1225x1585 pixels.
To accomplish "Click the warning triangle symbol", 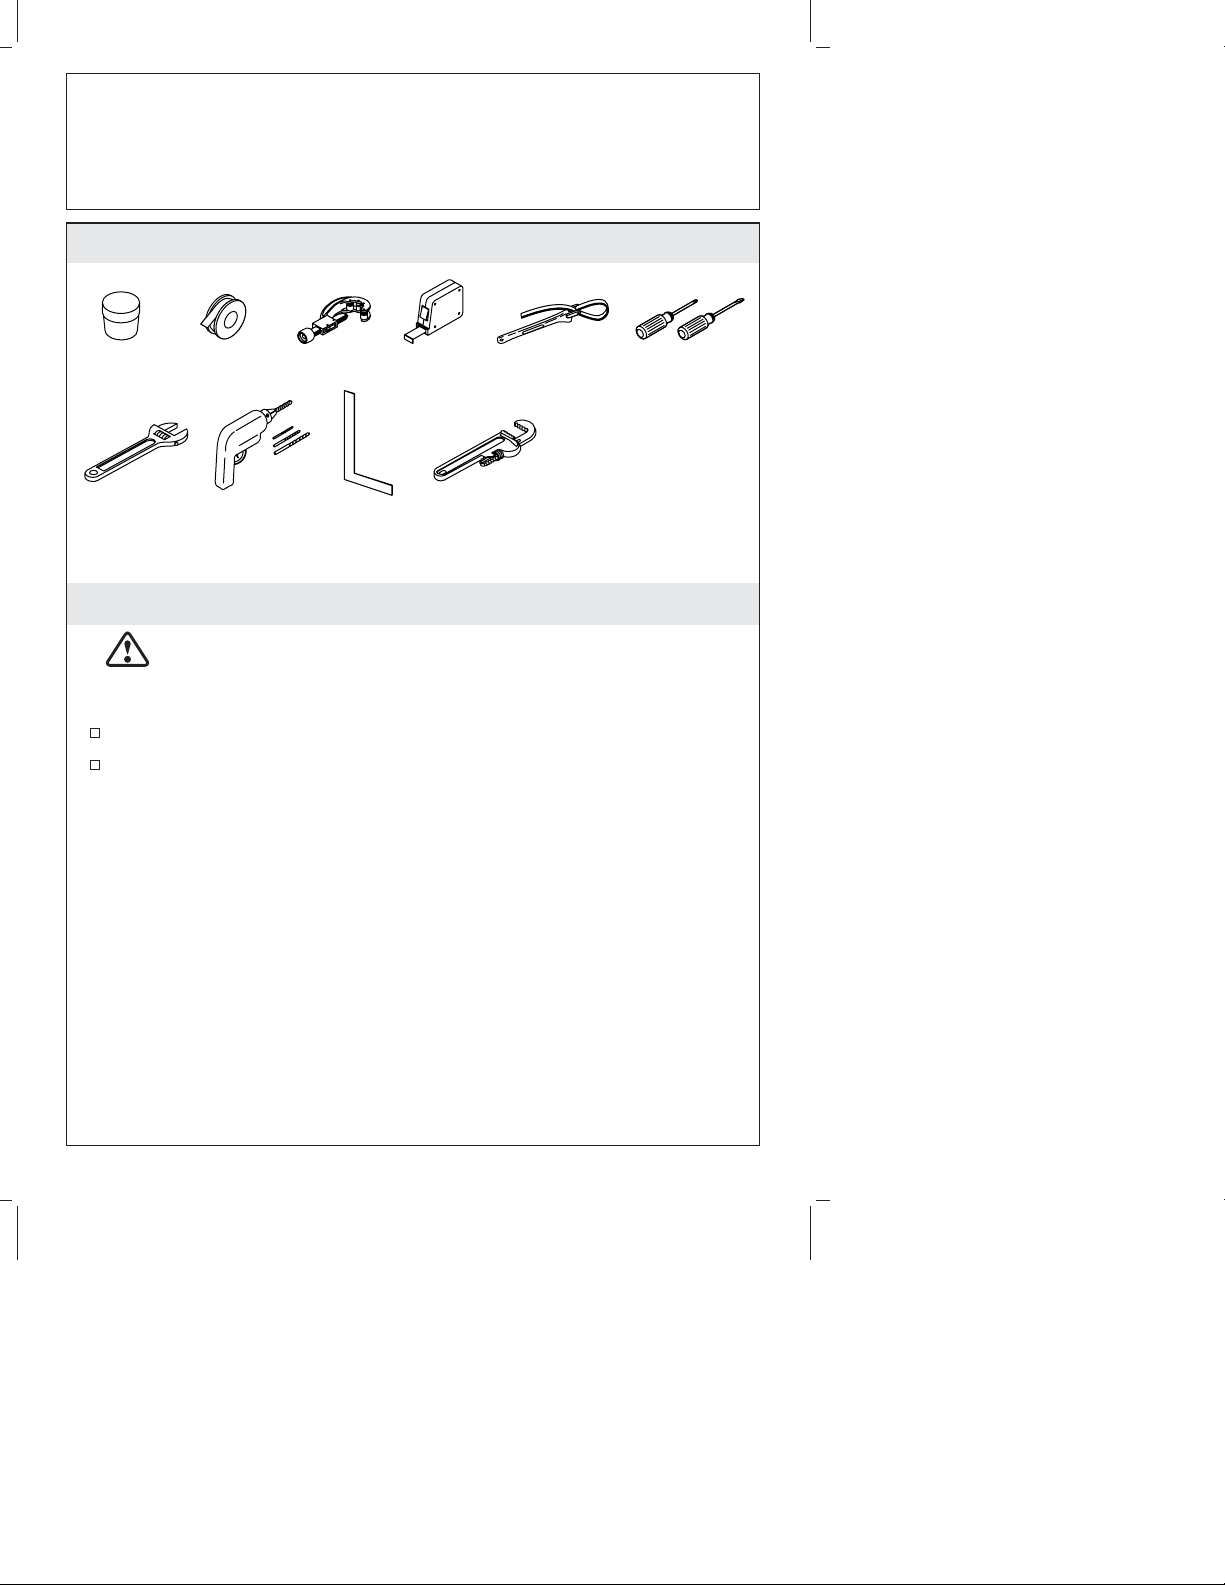I will click(127, 650).
